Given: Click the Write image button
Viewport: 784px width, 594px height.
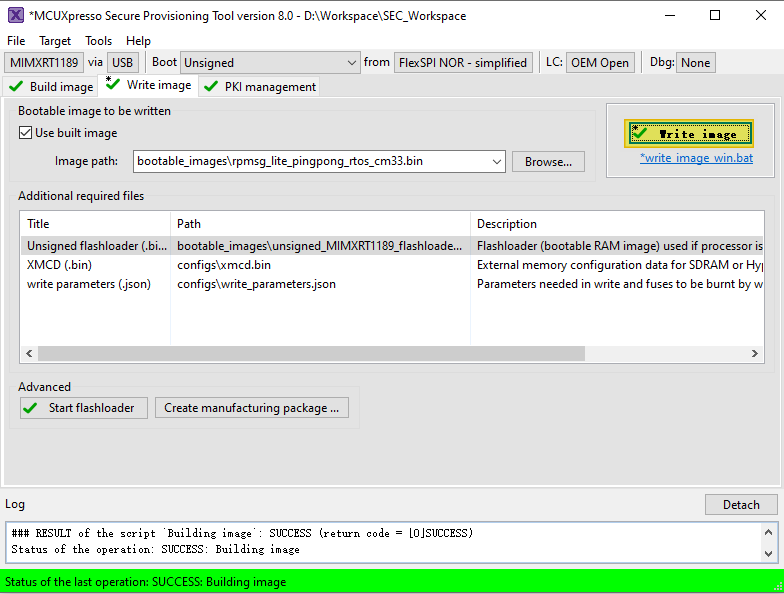Looking at the screenshot, I should [x=689, y=134].
